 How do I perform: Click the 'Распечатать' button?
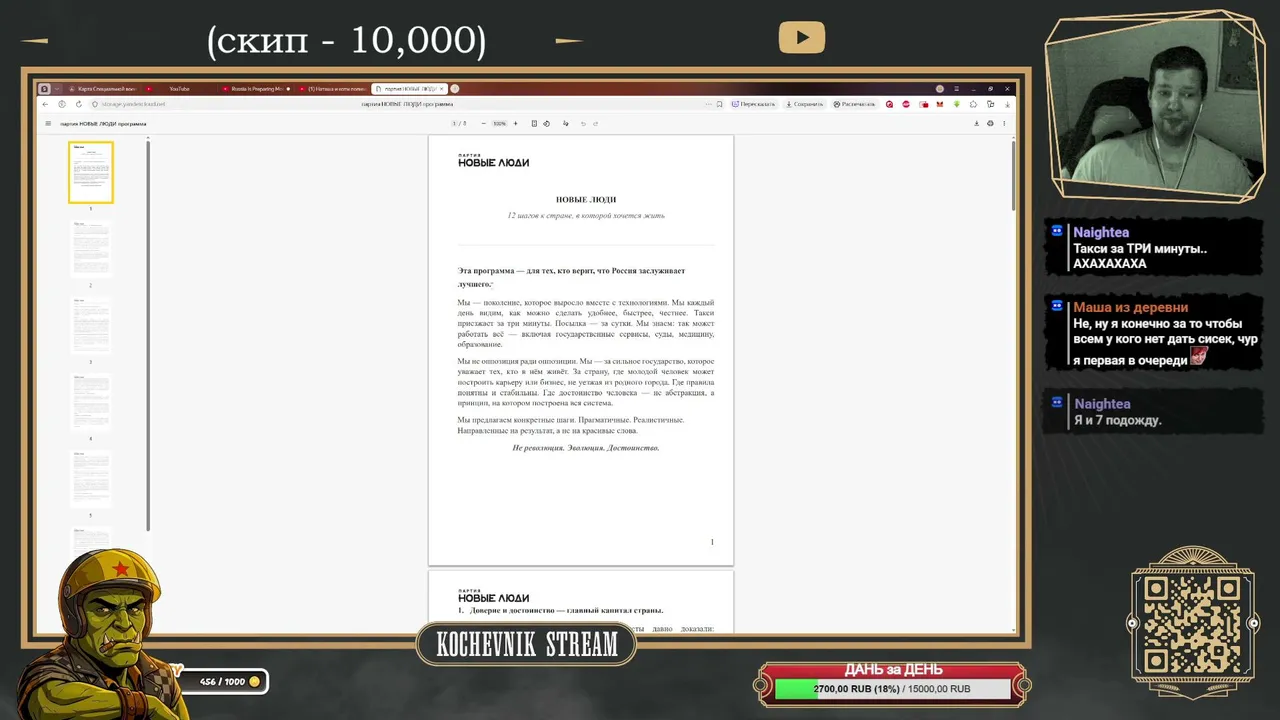click(854, 104)
